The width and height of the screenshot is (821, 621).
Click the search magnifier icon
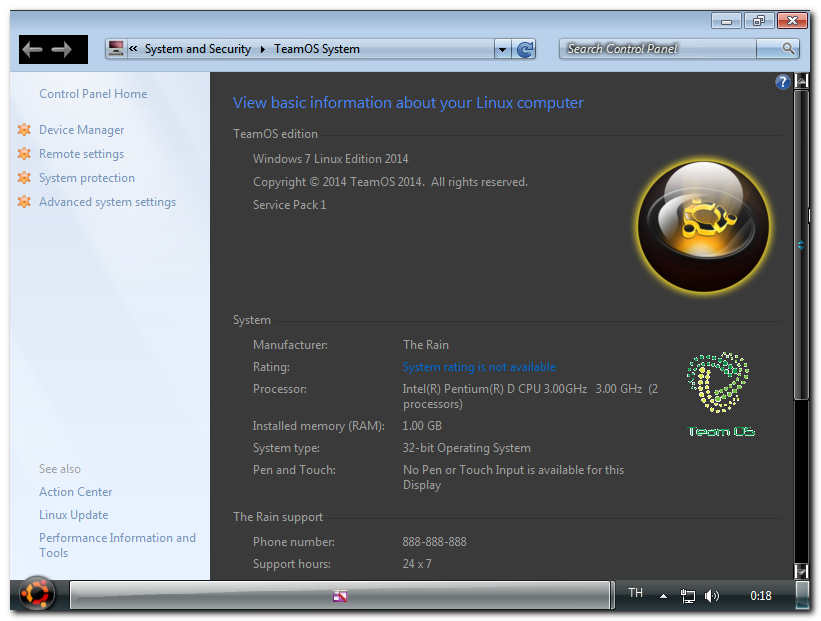point(788,49)
